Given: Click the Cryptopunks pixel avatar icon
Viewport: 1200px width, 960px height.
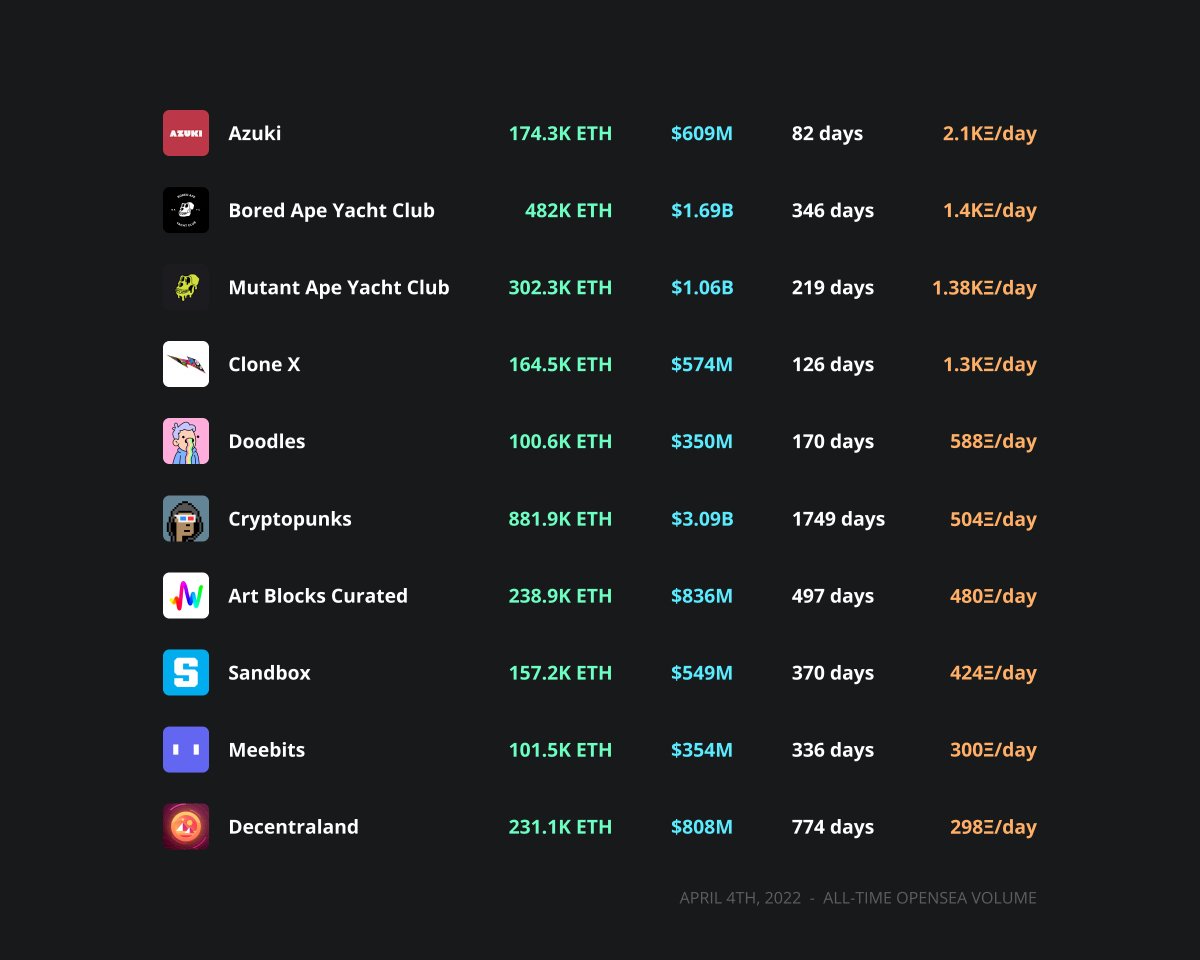Looking at the screenshot, I should click(x=185, y=518).
